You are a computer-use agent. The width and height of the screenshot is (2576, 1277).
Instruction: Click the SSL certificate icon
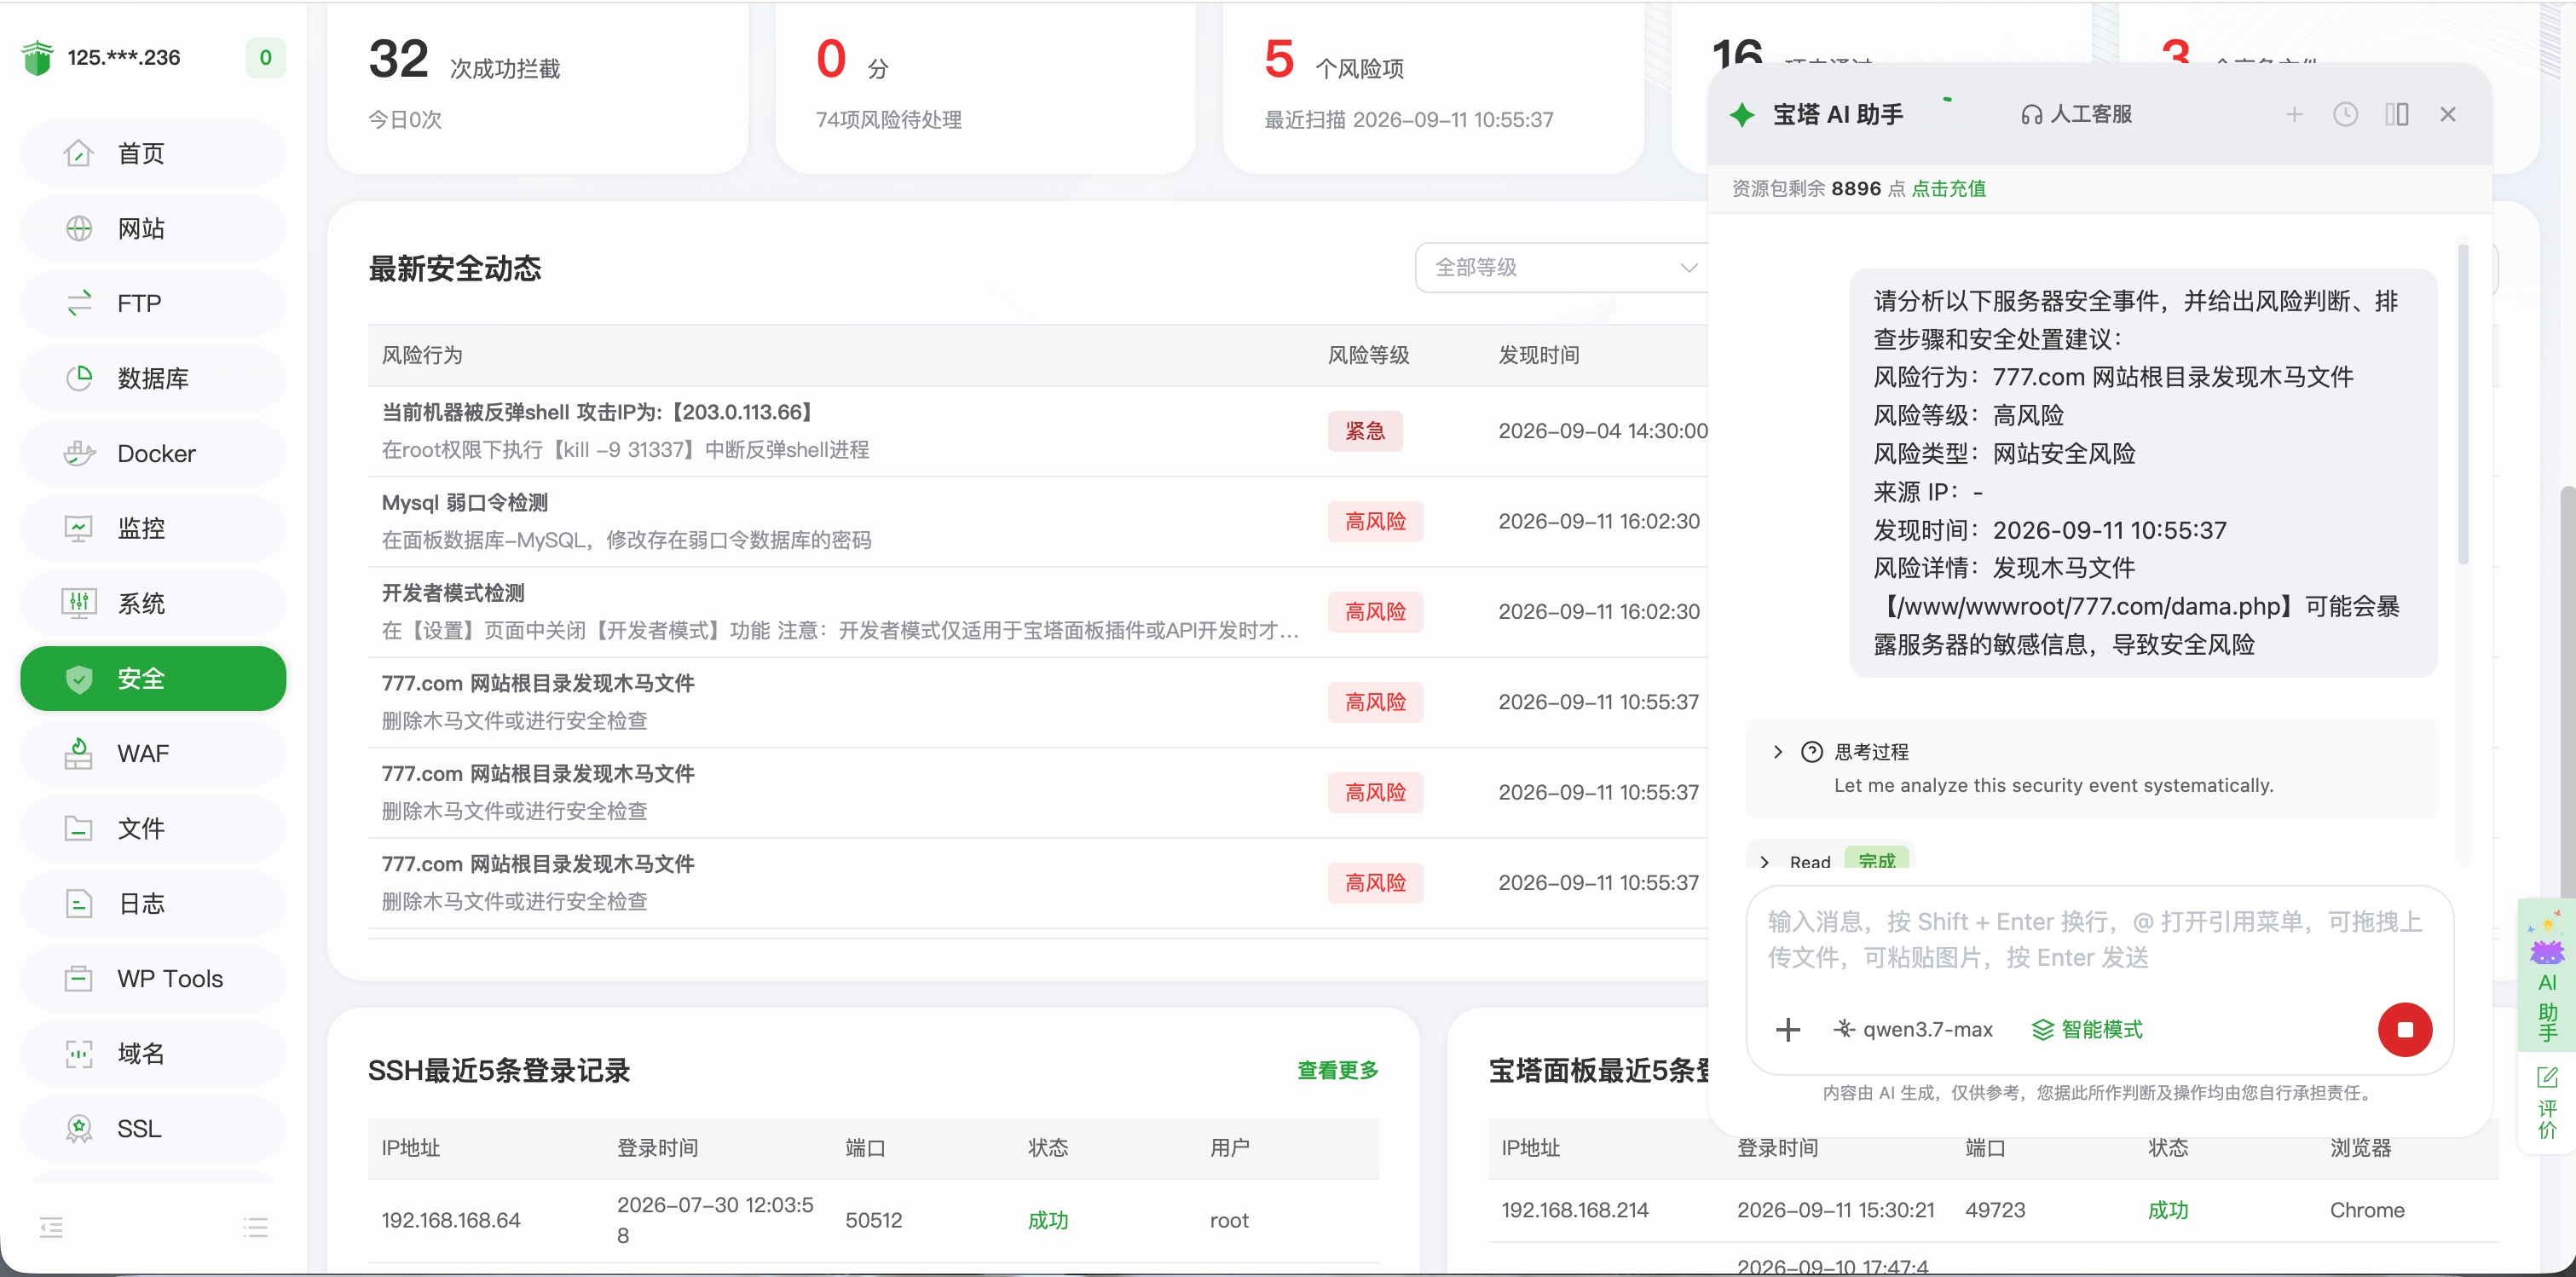[79, 1129]
